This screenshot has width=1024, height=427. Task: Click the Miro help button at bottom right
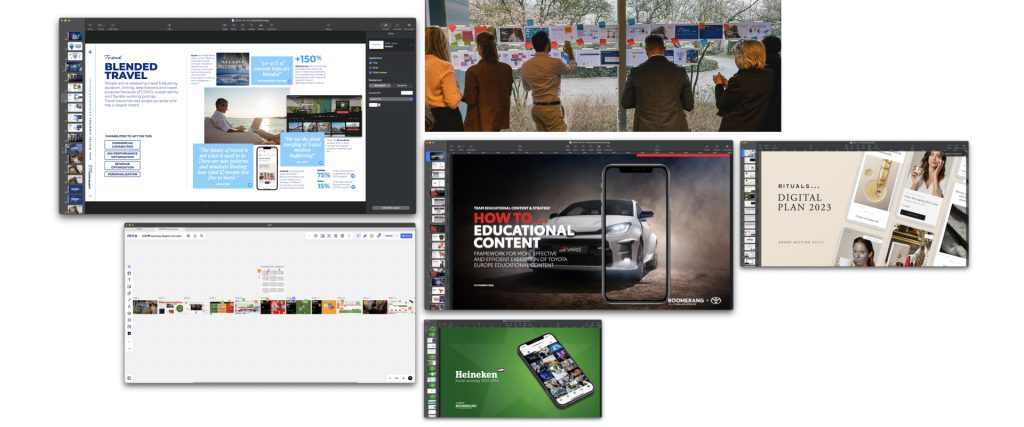(410, 378)
